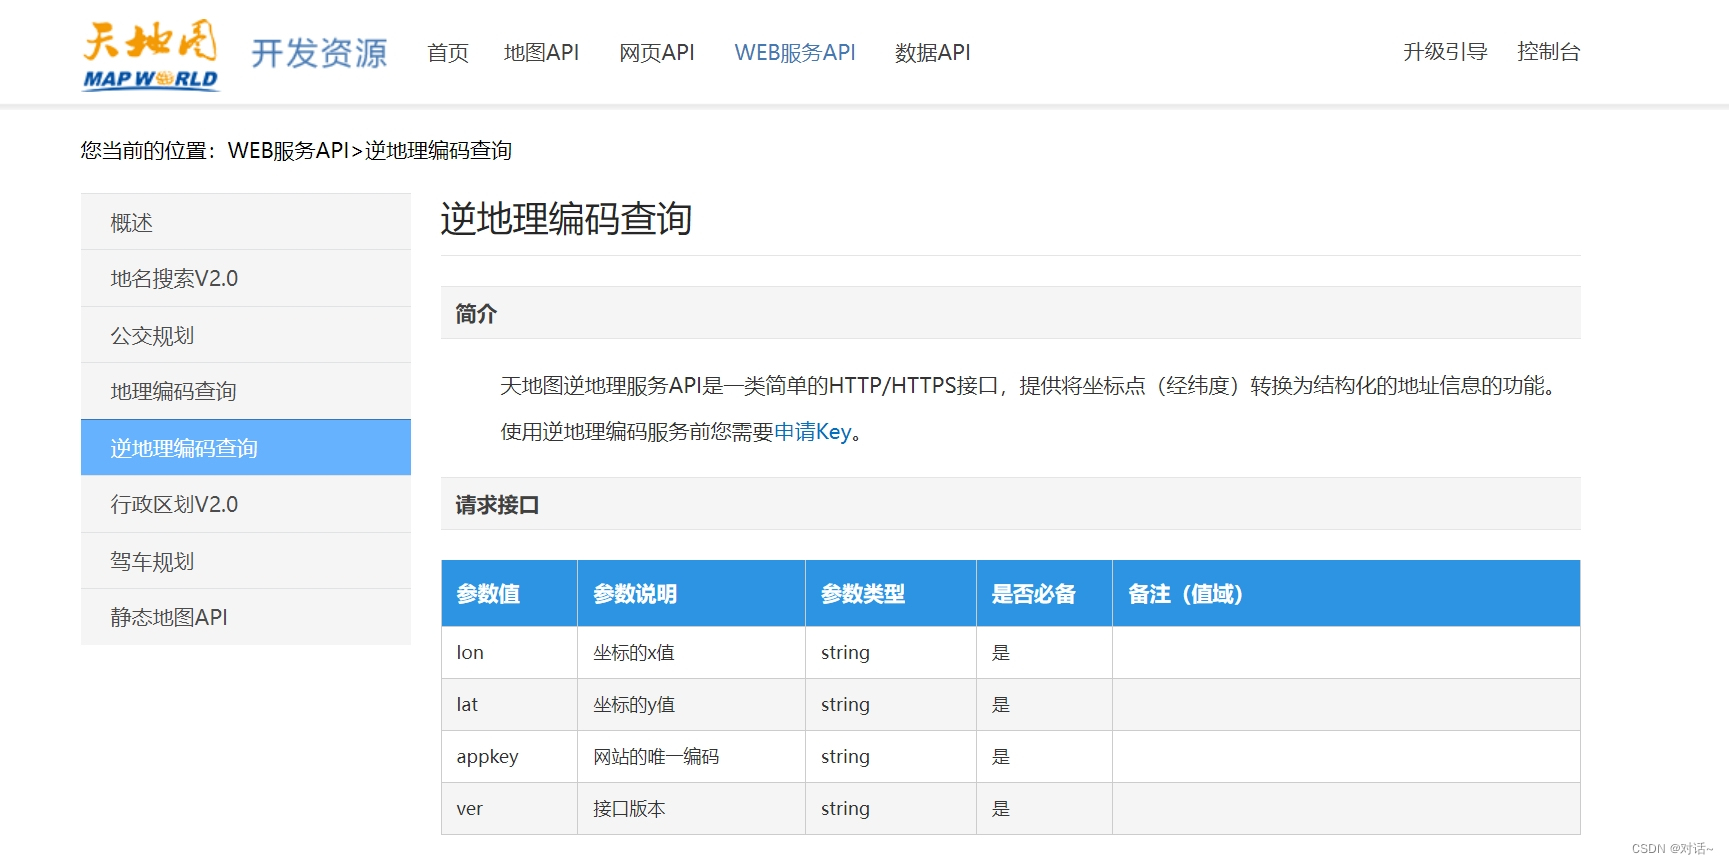
Task: Select the lat parameter cell
Action: coord(509,704)
